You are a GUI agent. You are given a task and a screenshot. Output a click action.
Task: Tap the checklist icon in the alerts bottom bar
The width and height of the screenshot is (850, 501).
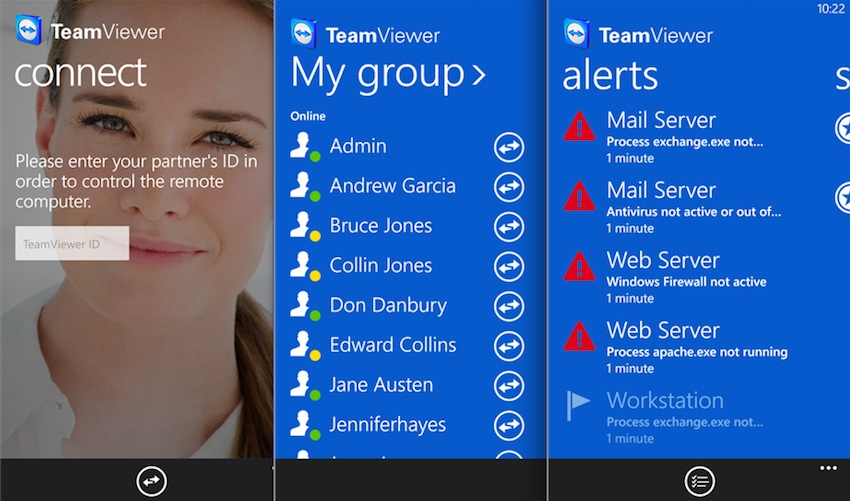pyautogui.click(x=700, y=481)
